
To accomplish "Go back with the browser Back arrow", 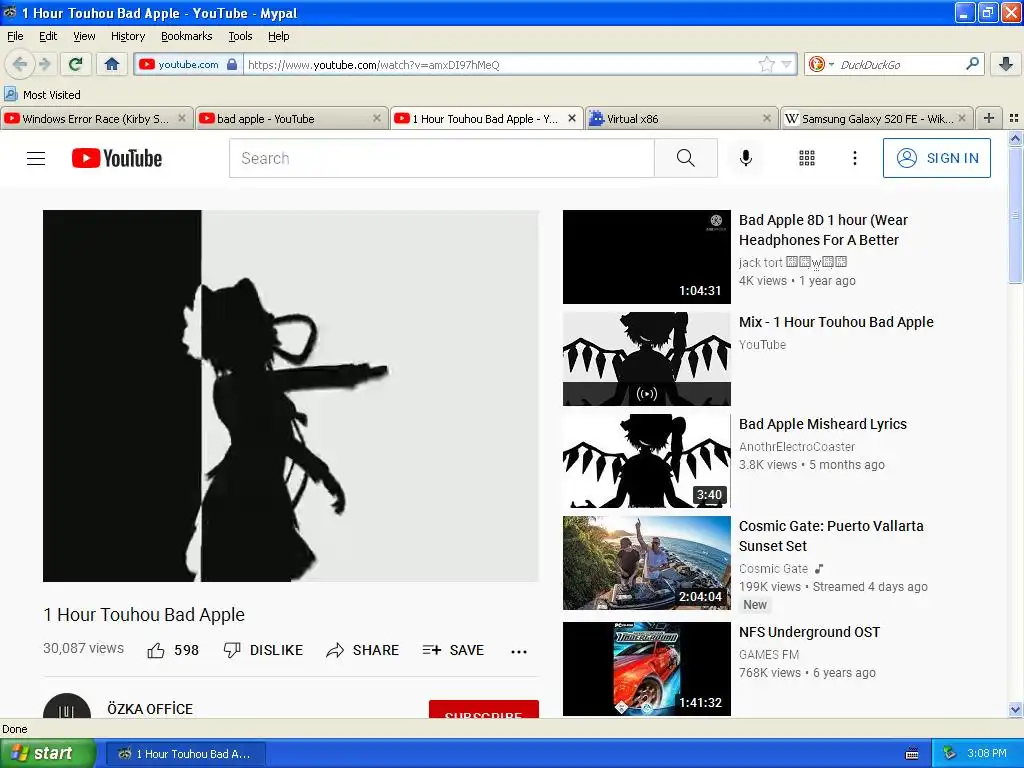I will (x=20, y=64).
